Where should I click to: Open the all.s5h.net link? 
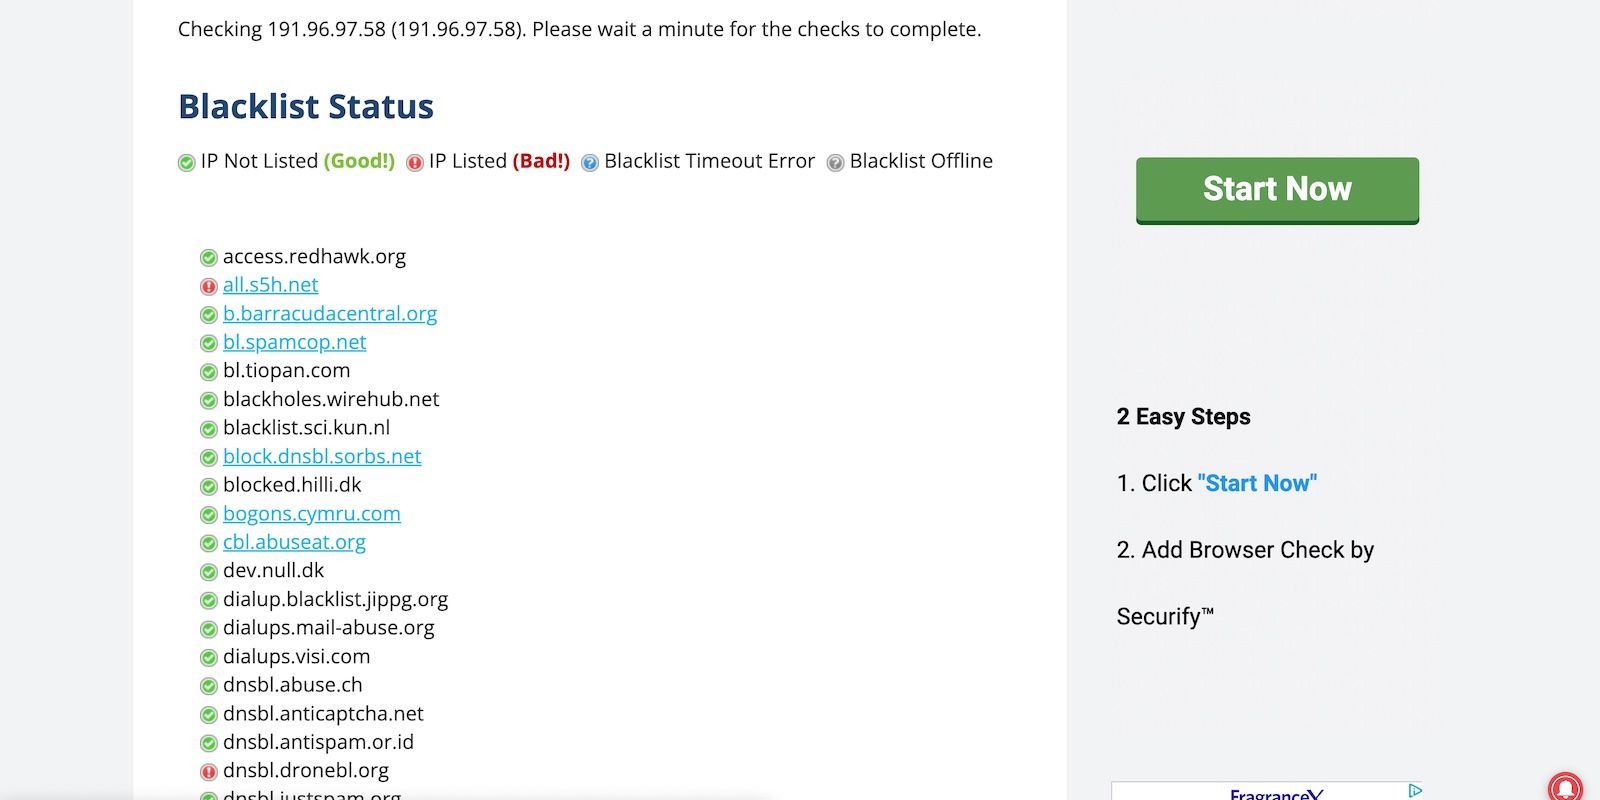coord(270,285)
